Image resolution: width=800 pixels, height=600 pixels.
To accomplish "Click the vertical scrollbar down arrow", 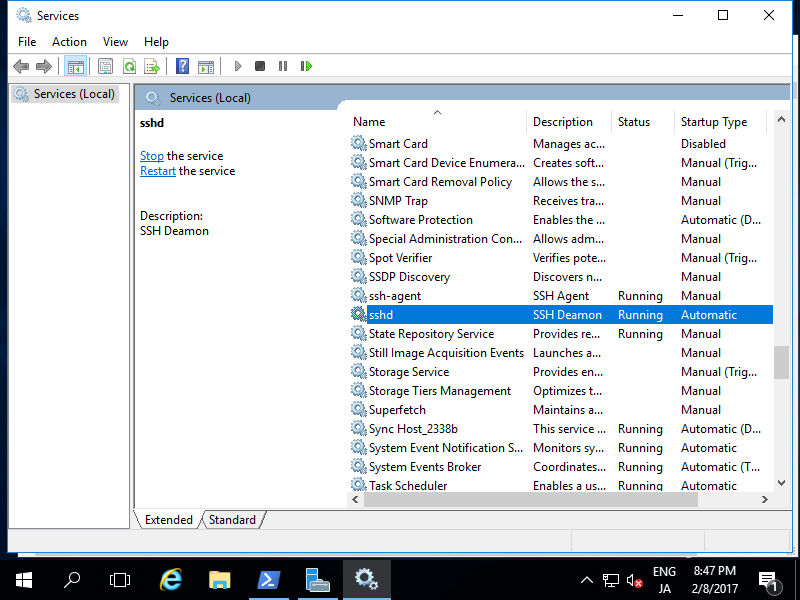I will pyautogui.click(x=781, y=483).
